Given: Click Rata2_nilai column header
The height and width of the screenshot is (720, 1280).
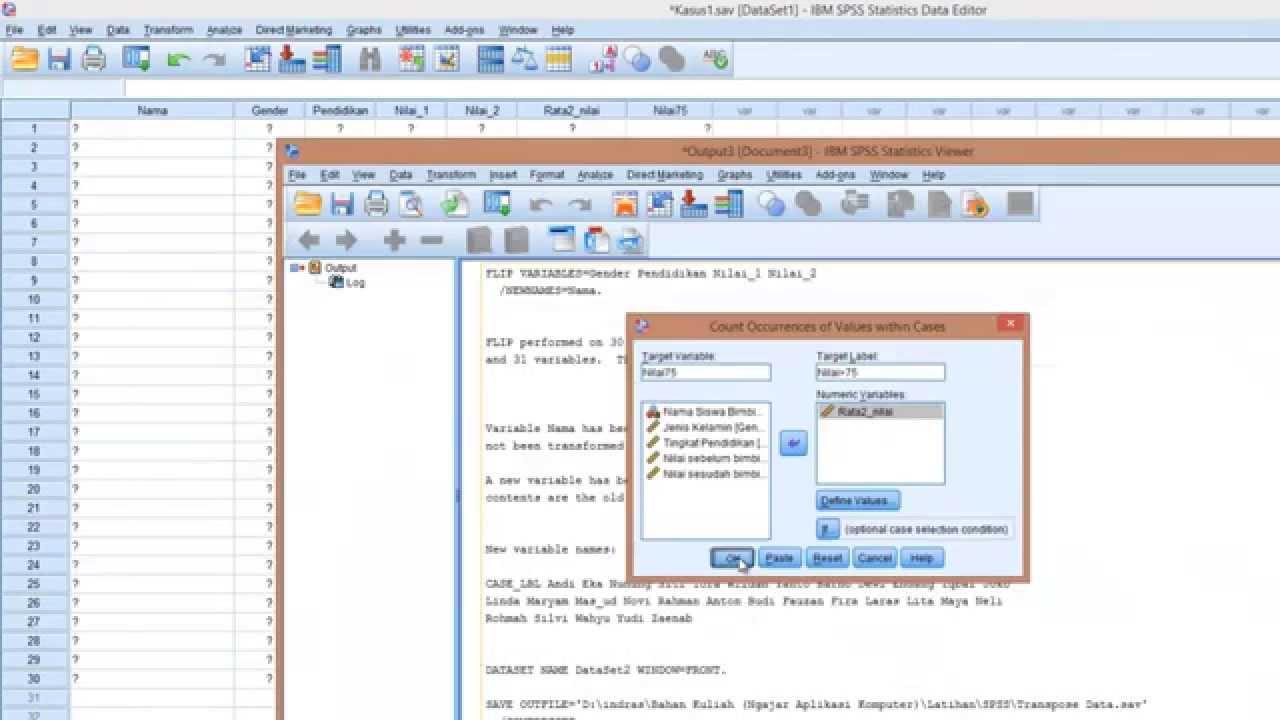Looking at the screenshot, I should 572,110.
